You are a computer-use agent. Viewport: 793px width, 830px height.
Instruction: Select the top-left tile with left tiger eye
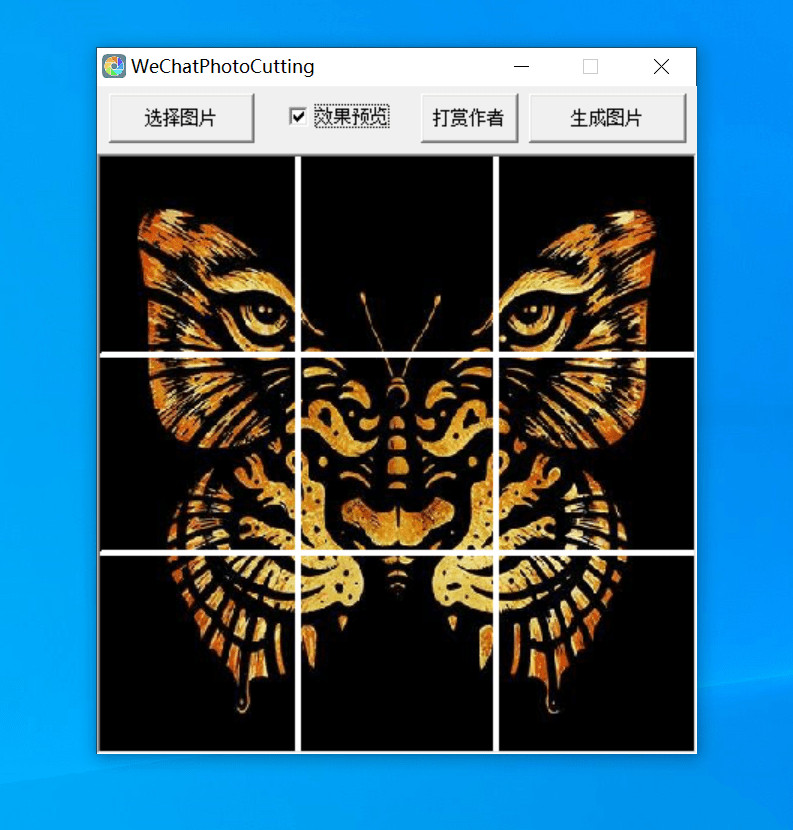pyautogui.click(x=197, y=254)
